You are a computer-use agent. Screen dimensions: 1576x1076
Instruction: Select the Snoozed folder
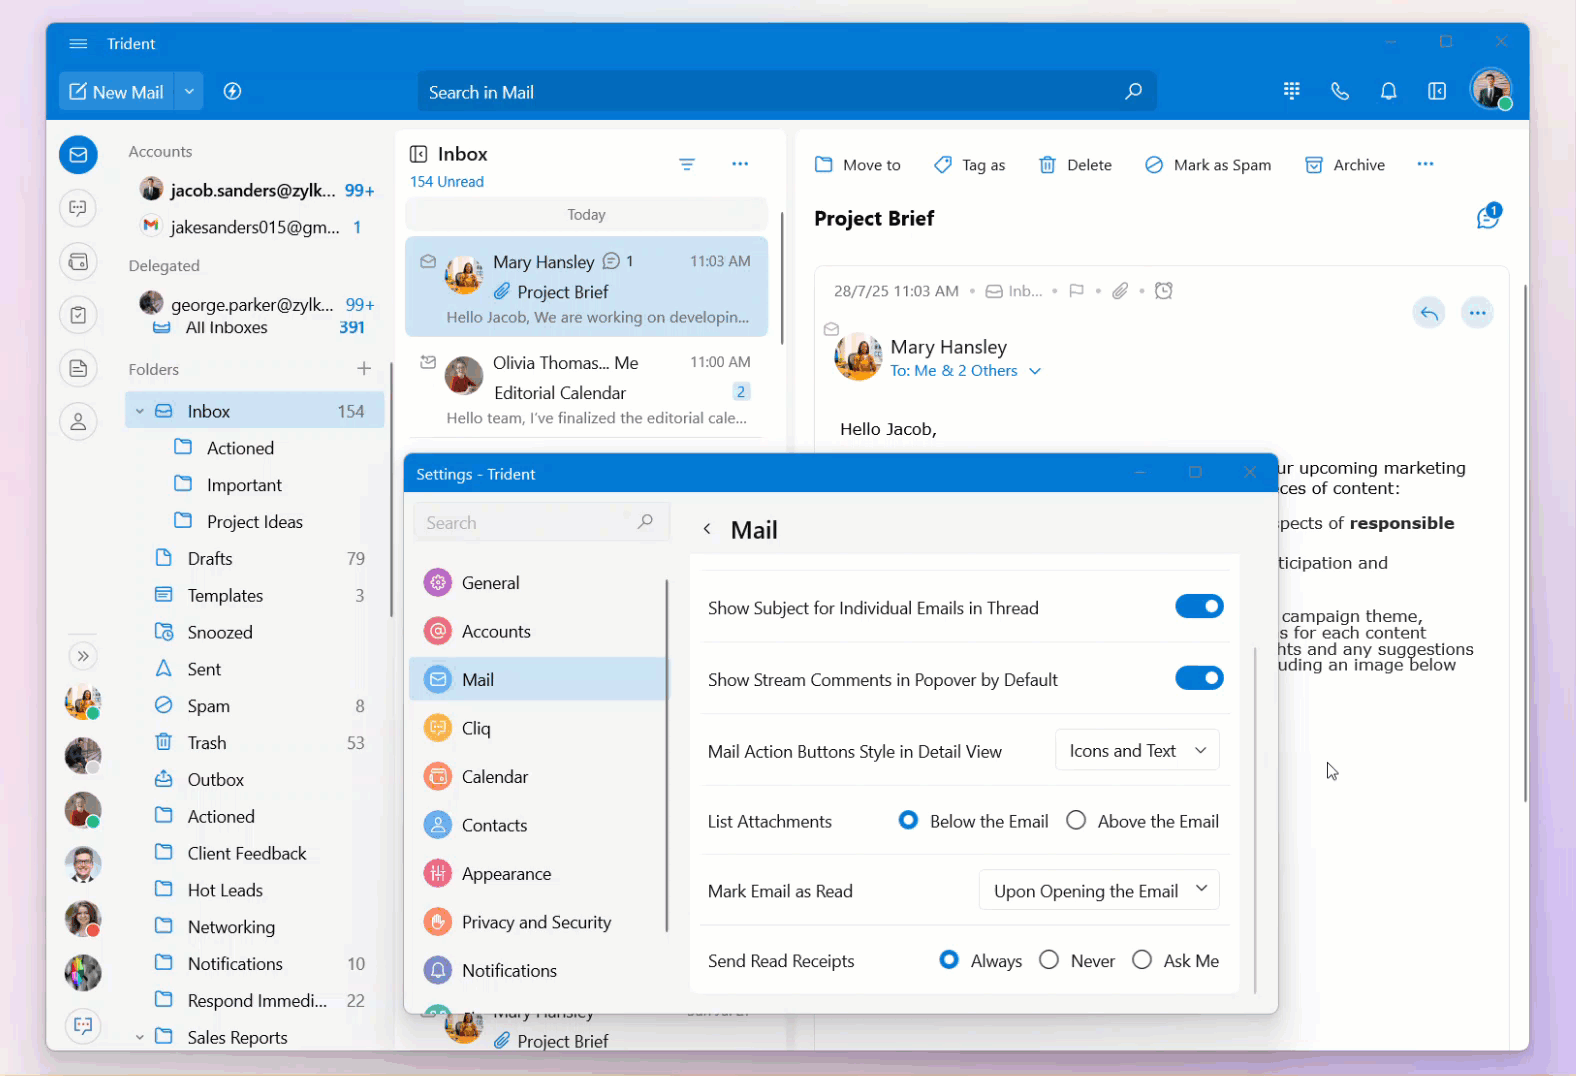point(255,632)
